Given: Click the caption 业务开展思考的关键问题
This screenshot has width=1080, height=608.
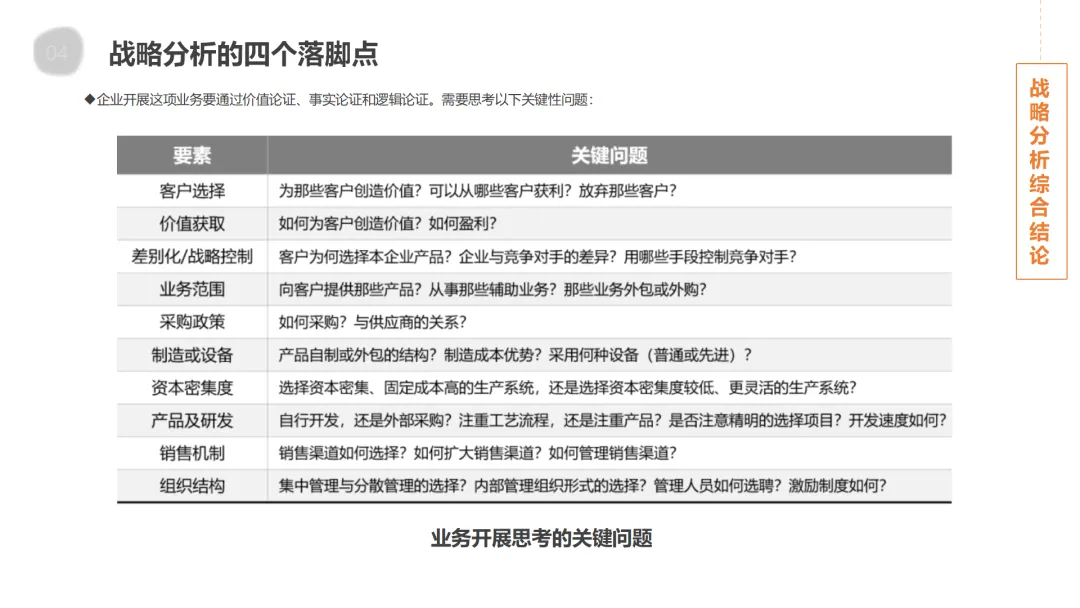Looking at the screenshot, I should 541,538.
